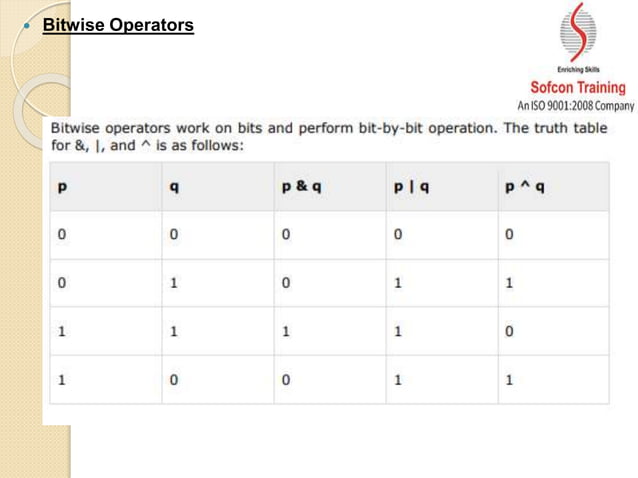Click the 'An ISO 9001:2008 Company' text

pos(575,106)
